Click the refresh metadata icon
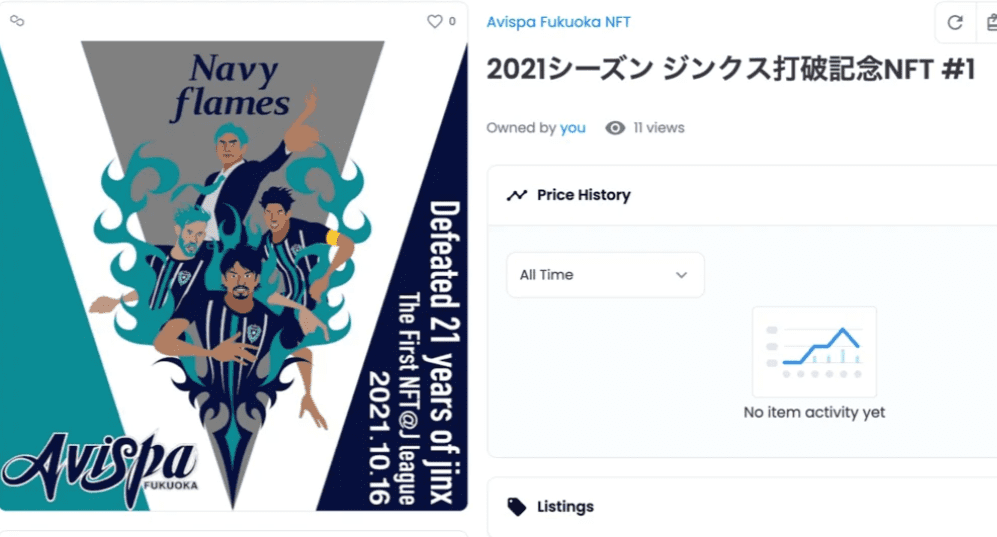 click(x=954, y=22)
